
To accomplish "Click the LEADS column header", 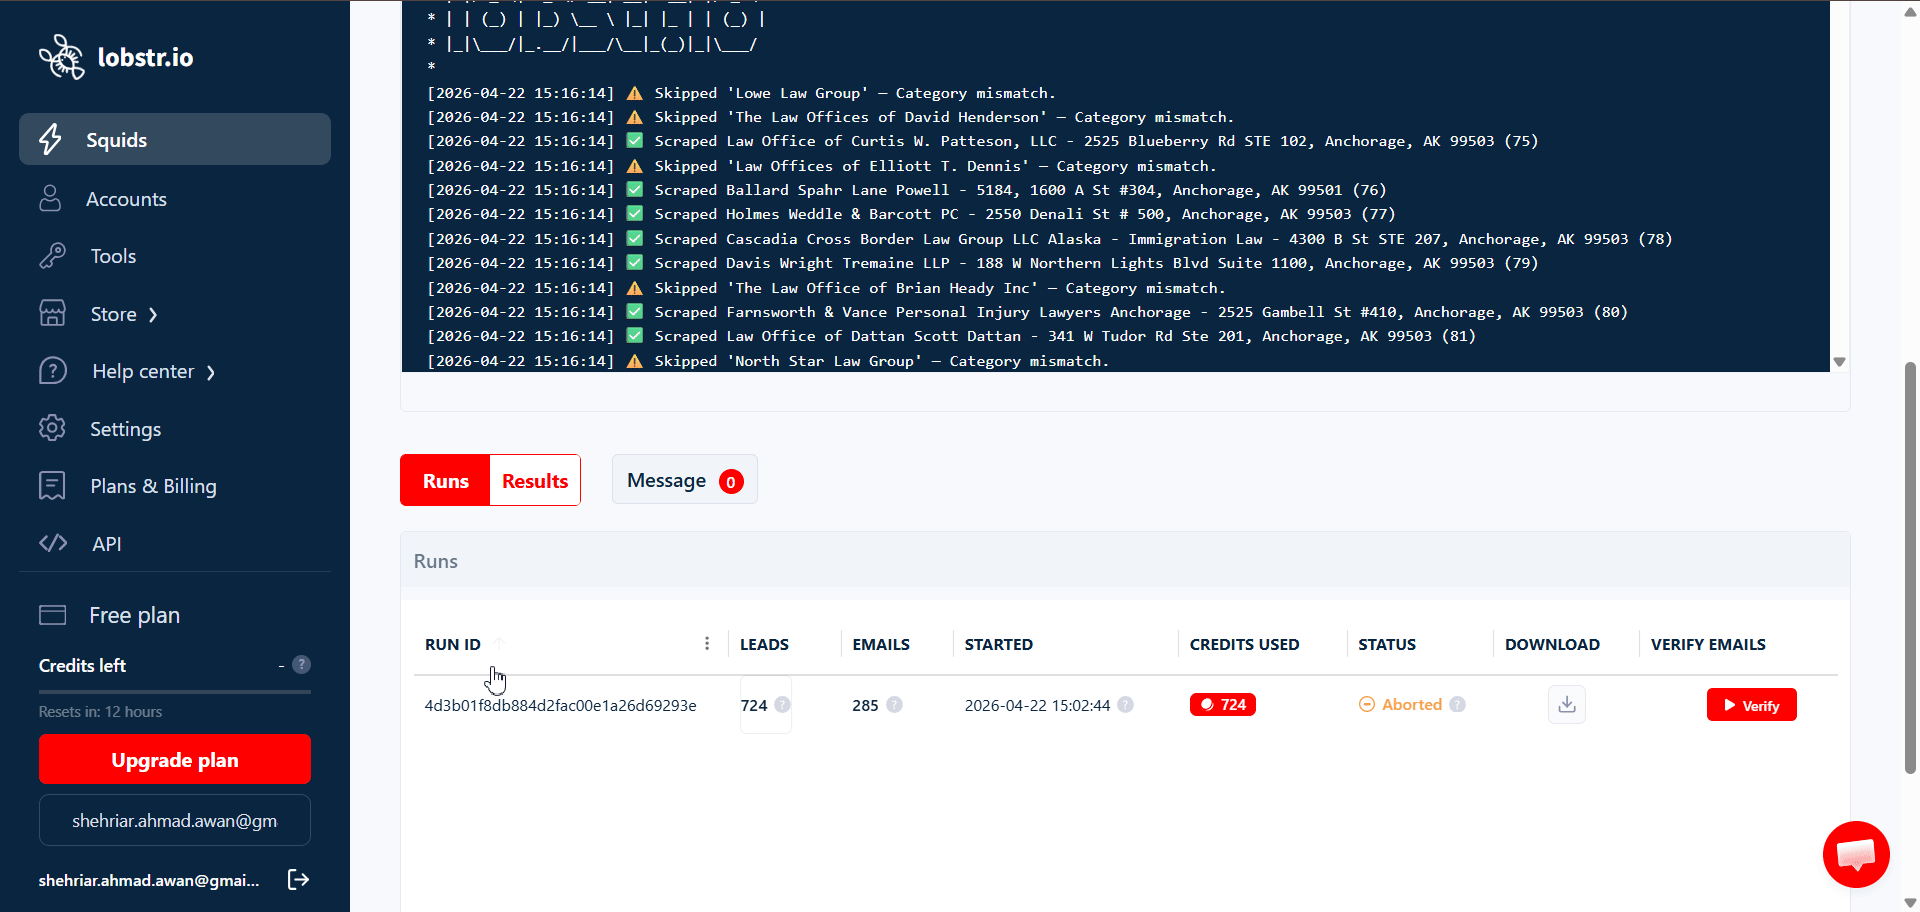I will point(764,644).
